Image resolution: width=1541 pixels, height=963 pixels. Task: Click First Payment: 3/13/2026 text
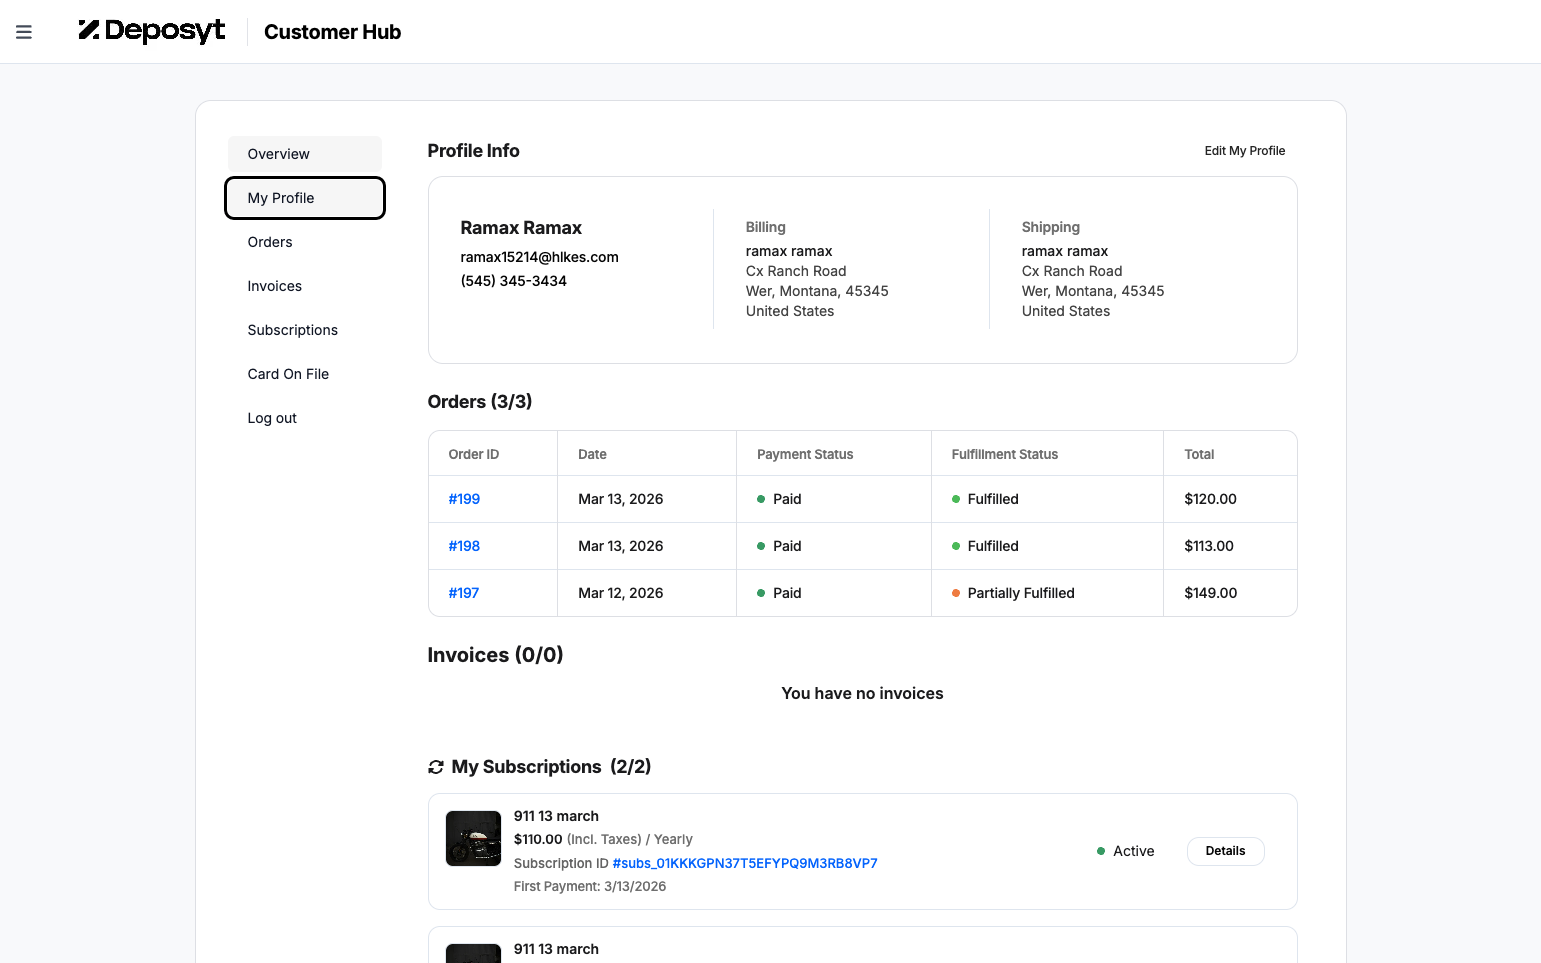(x=589, y=886)
